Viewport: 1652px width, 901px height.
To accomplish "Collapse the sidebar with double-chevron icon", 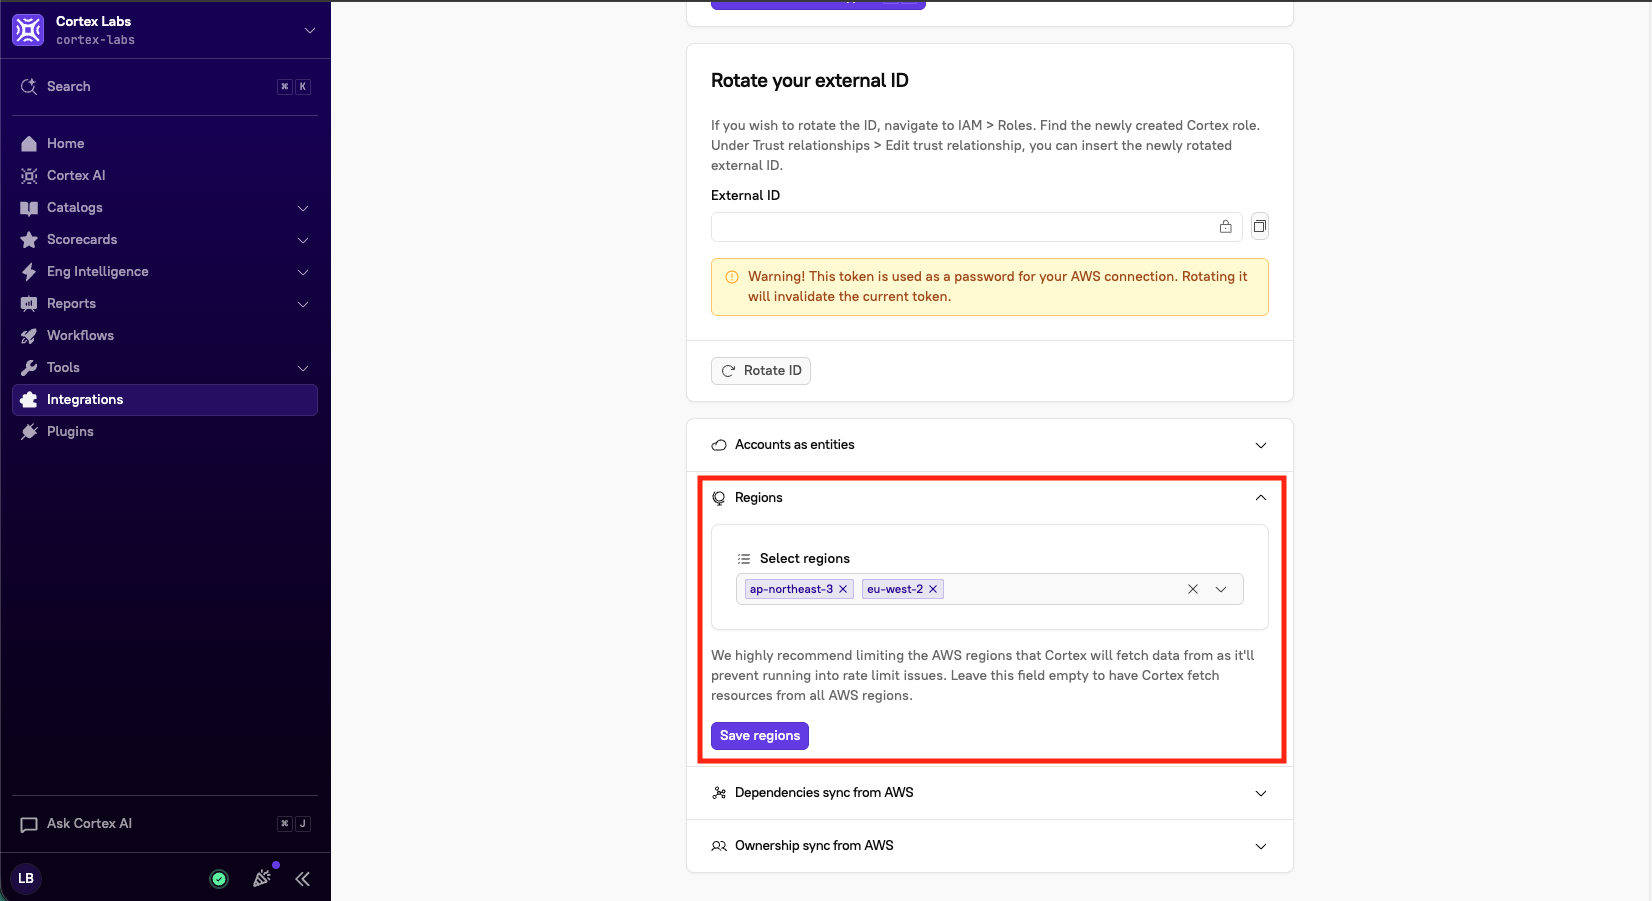I will [x=303, y=879].
